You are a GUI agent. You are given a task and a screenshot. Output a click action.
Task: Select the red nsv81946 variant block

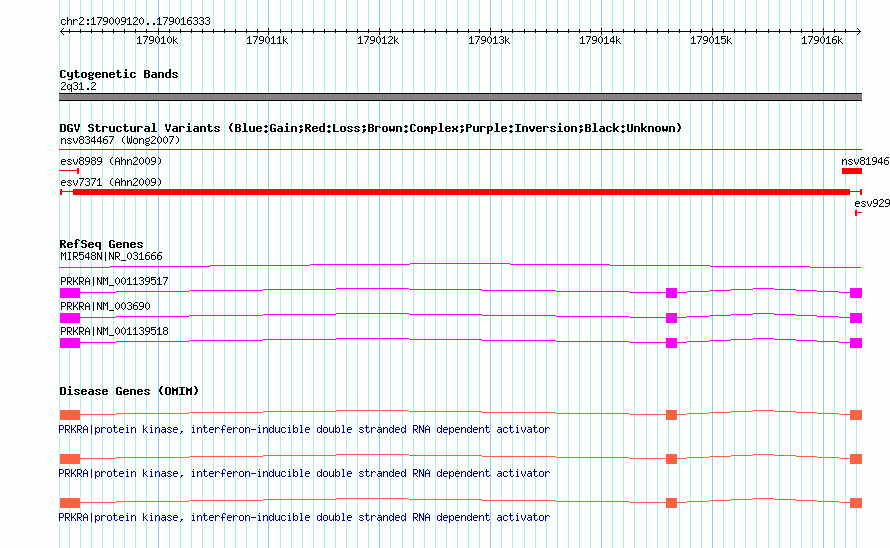point(852,171)
